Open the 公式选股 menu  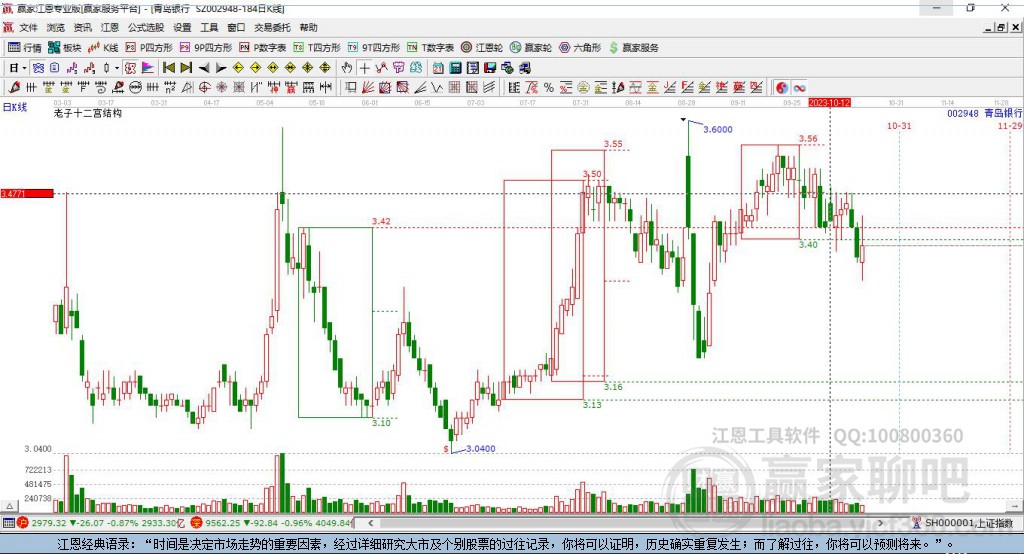pyautogui.click(x=146, y=27)
